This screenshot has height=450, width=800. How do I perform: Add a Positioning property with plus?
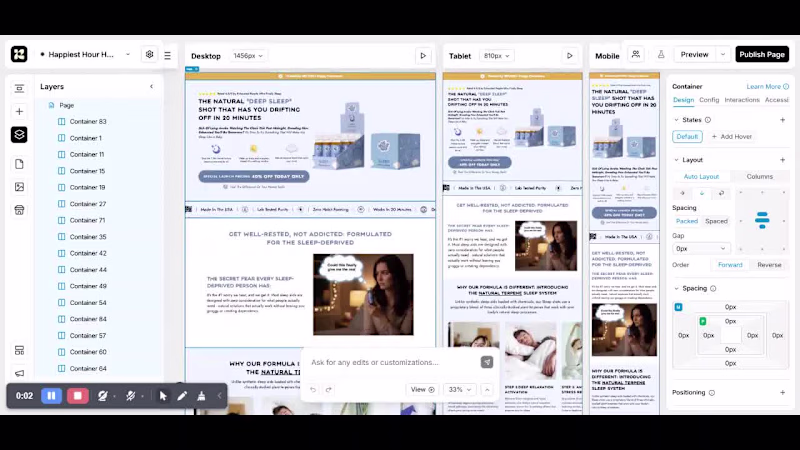(783, 392)
